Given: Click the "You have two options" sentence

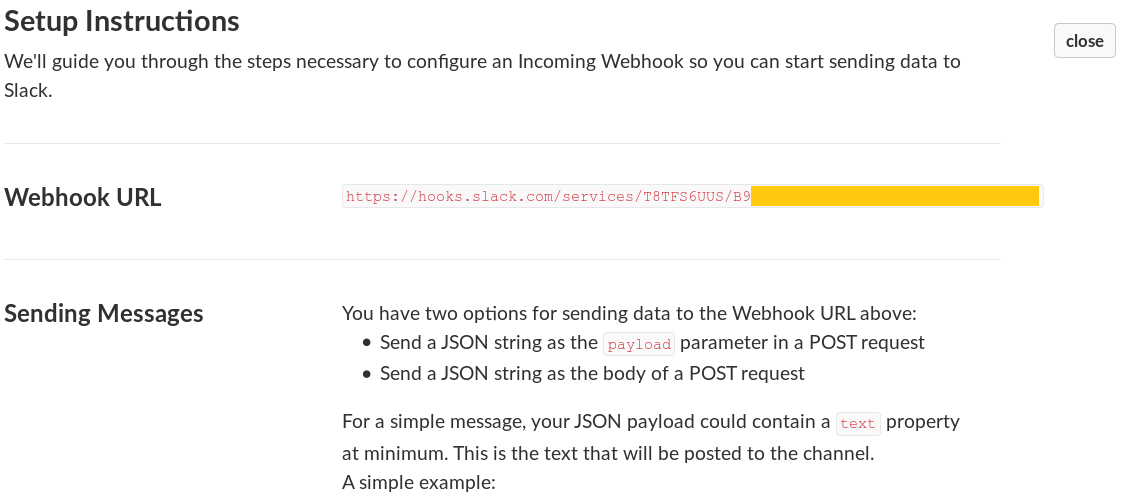Looking at the screenshot, I should 628,313.
